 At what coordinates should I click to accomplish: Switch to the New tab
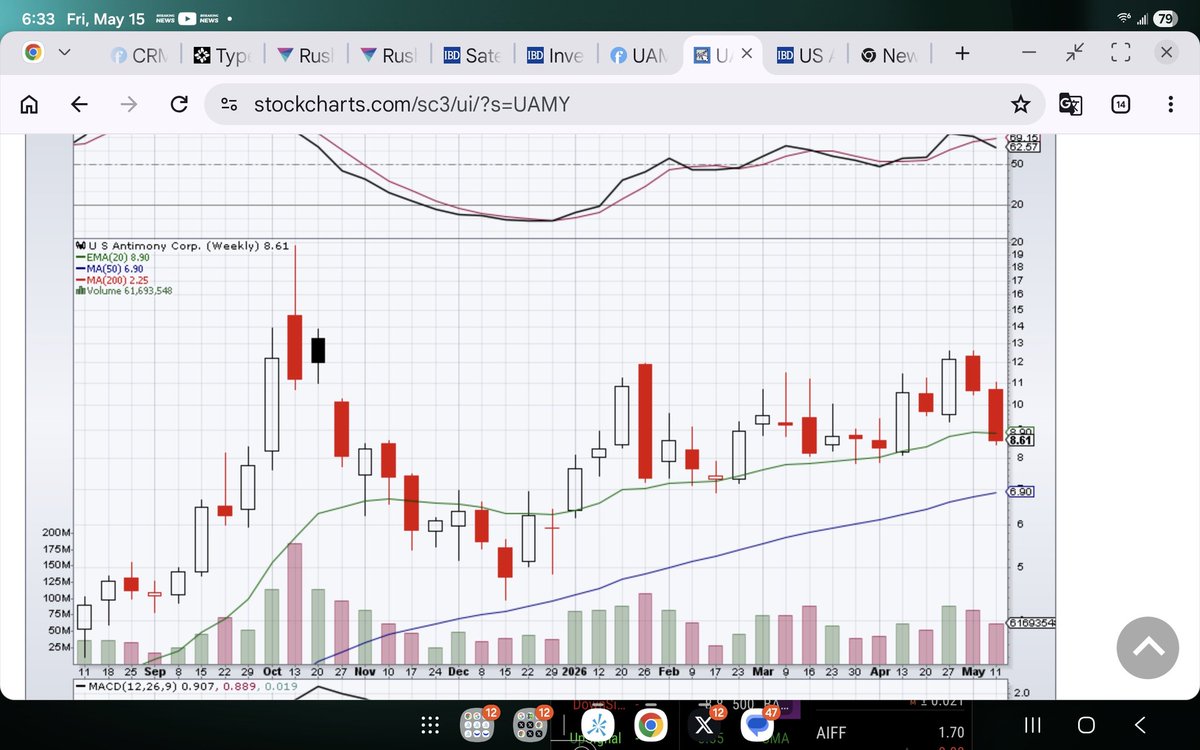pos(889,56)
